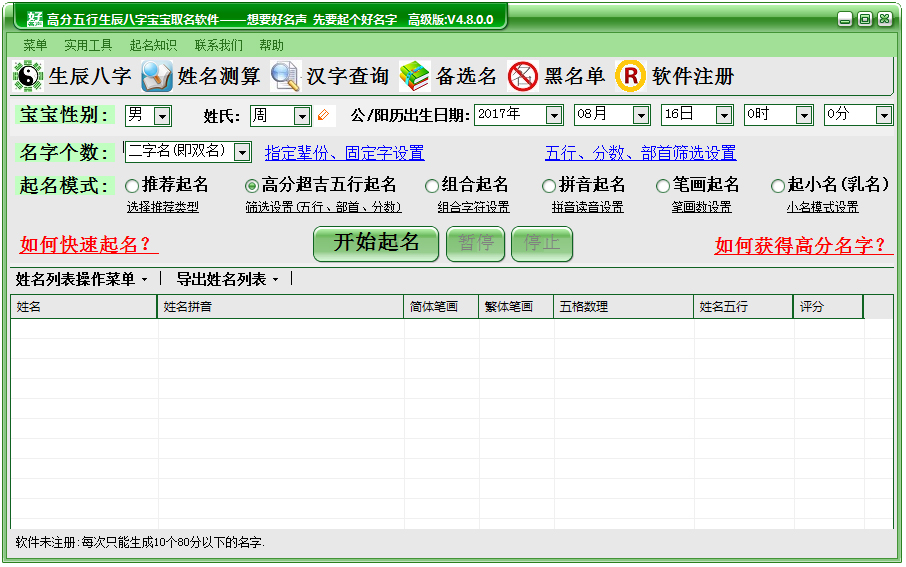906x567 pixels.
Task: Close the naming software window
Action: (x=885, y=19)
